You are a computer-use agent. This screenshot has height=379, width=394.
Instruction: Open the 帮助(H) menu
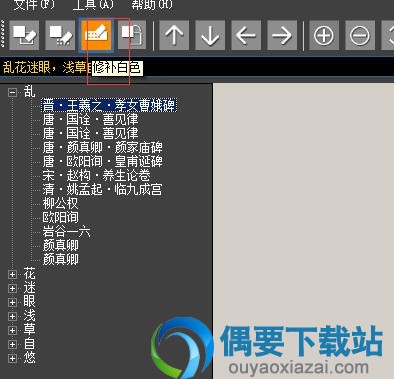[152, 4]
